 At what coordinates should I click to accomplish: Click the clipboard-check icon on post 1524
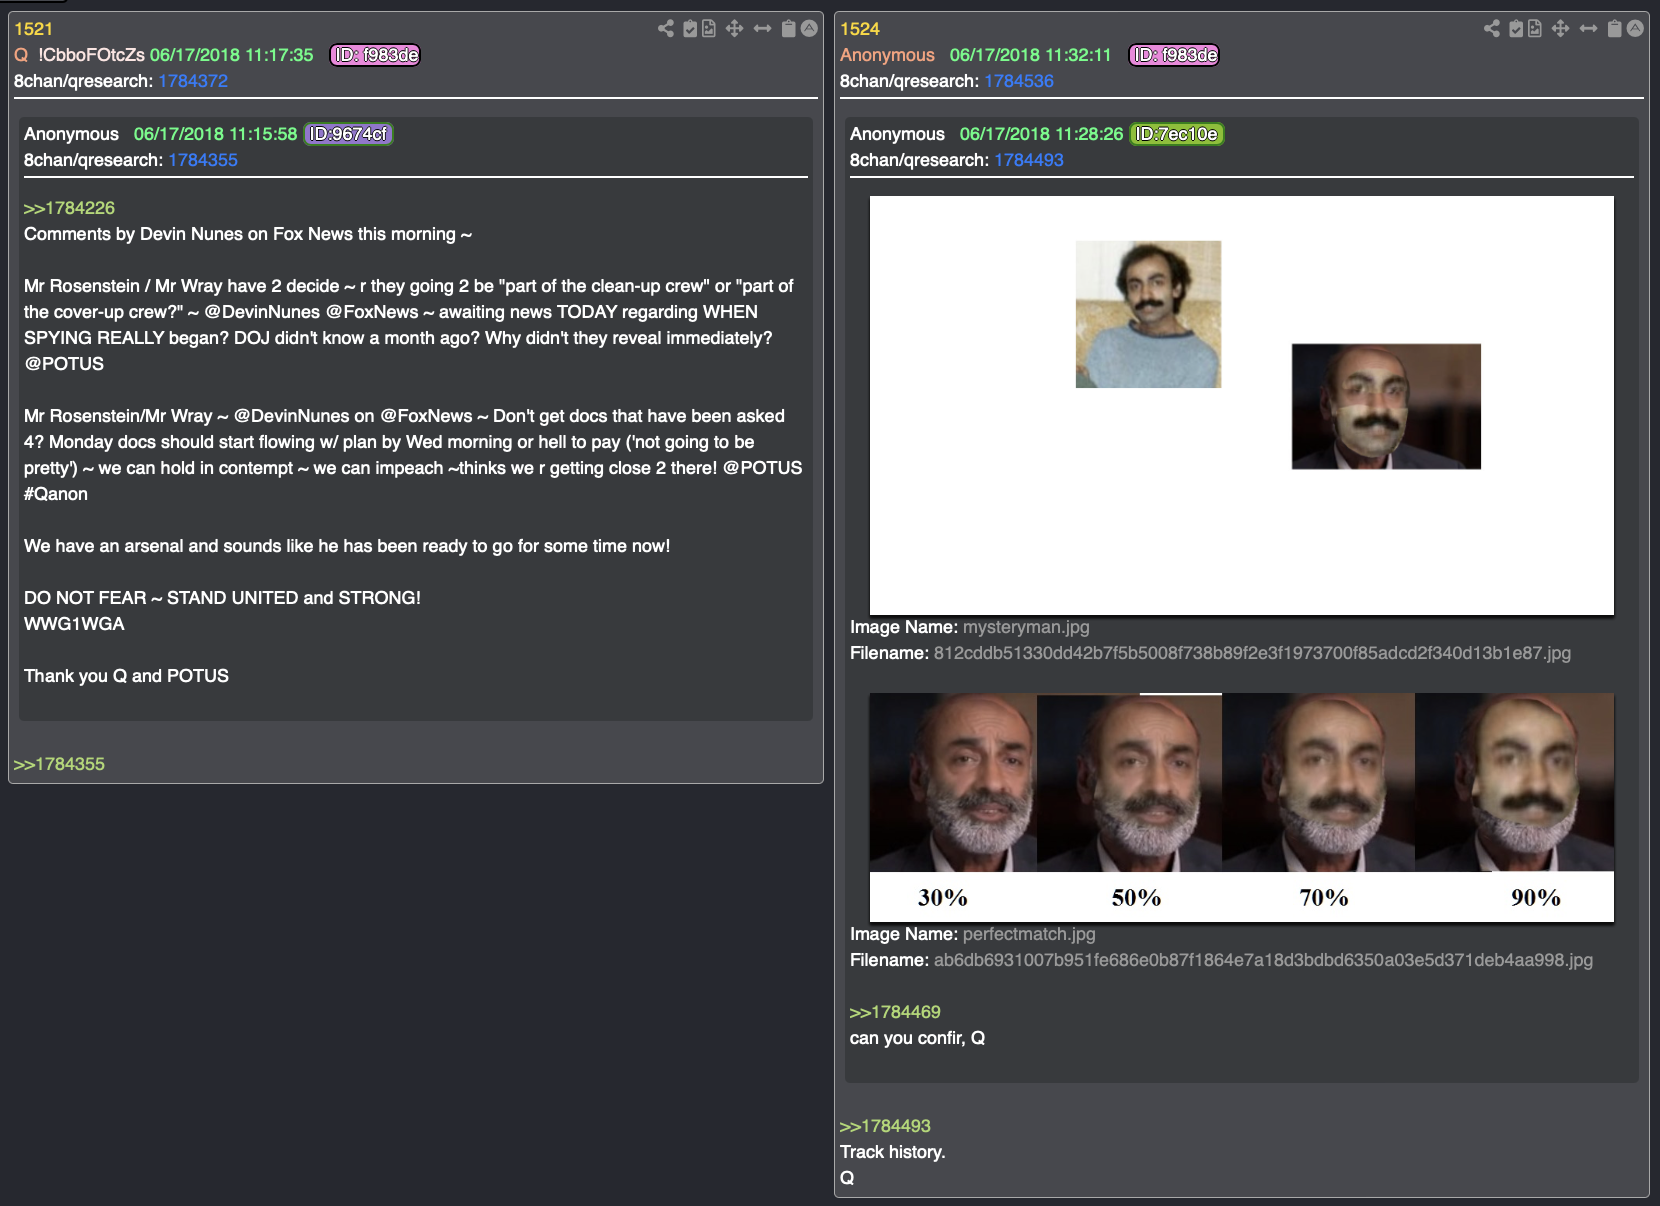1516,28
